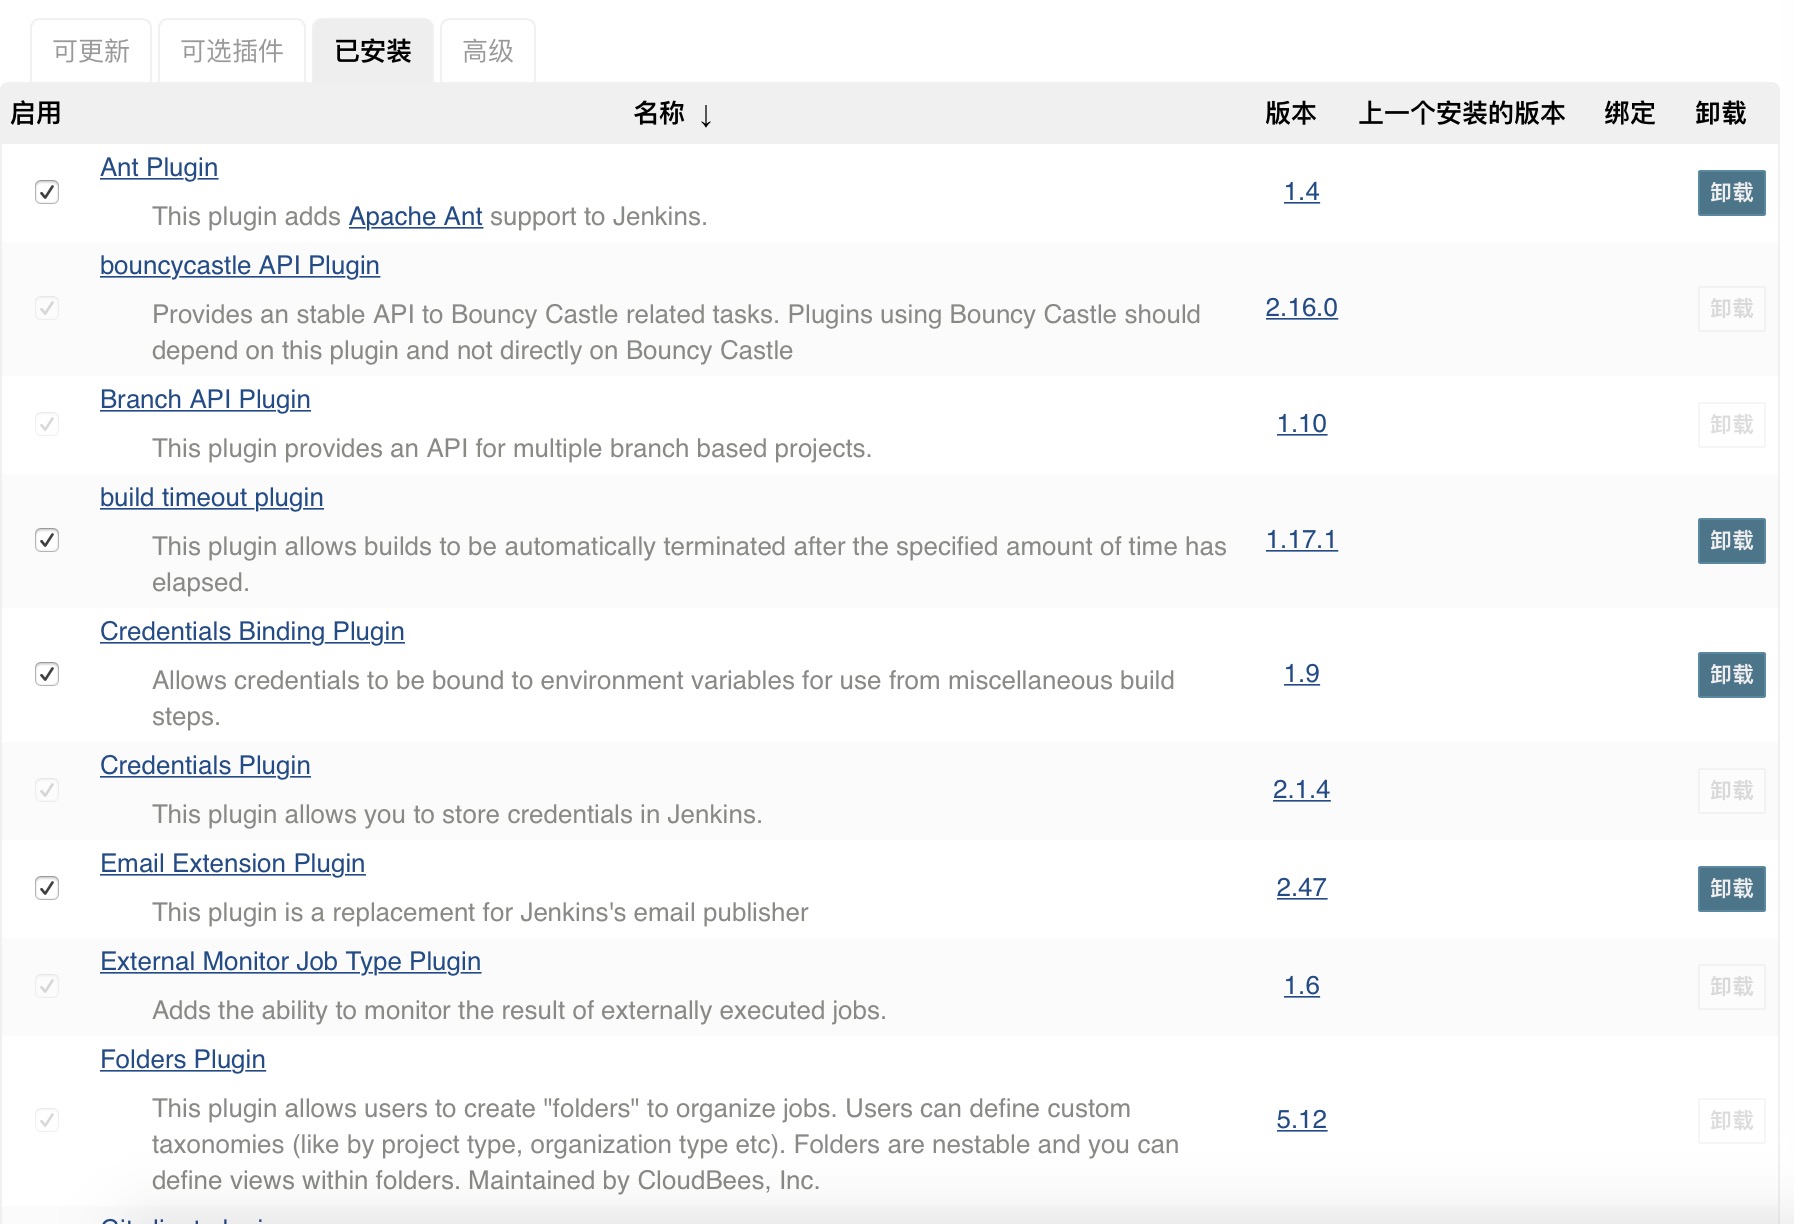Uninstall the Credentials Binding Plugin

[1731, 675]
